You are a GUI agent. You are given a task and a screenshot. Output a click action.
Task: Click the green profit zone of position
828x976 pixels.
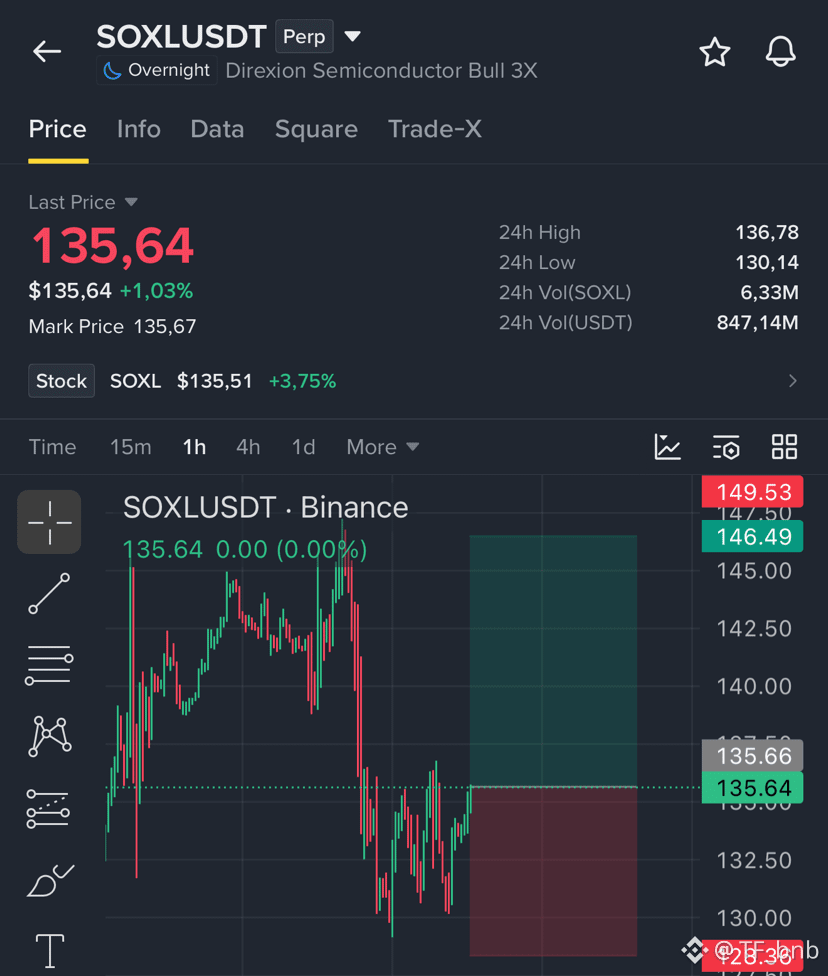click(553, 660)
